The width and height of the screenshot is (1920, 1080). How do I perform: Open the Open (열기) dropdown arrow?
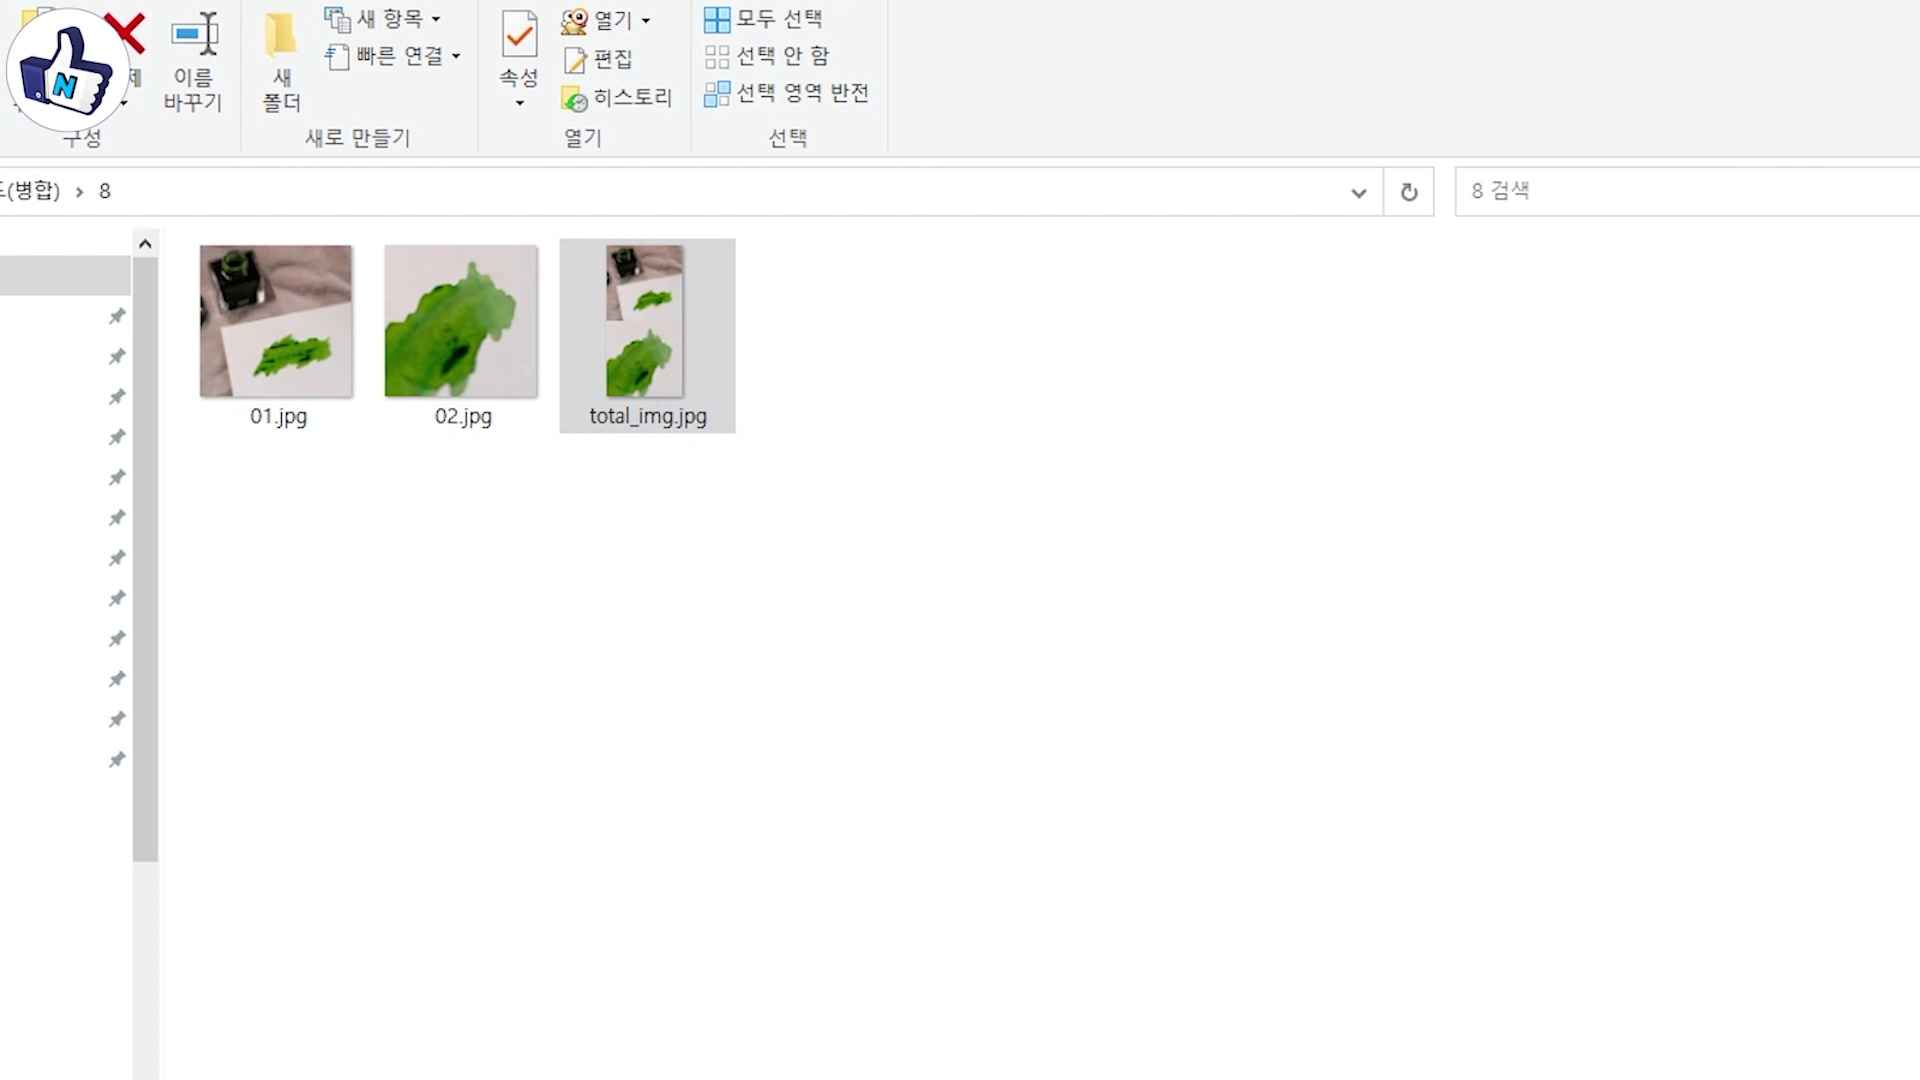click(x=646, y=20)
